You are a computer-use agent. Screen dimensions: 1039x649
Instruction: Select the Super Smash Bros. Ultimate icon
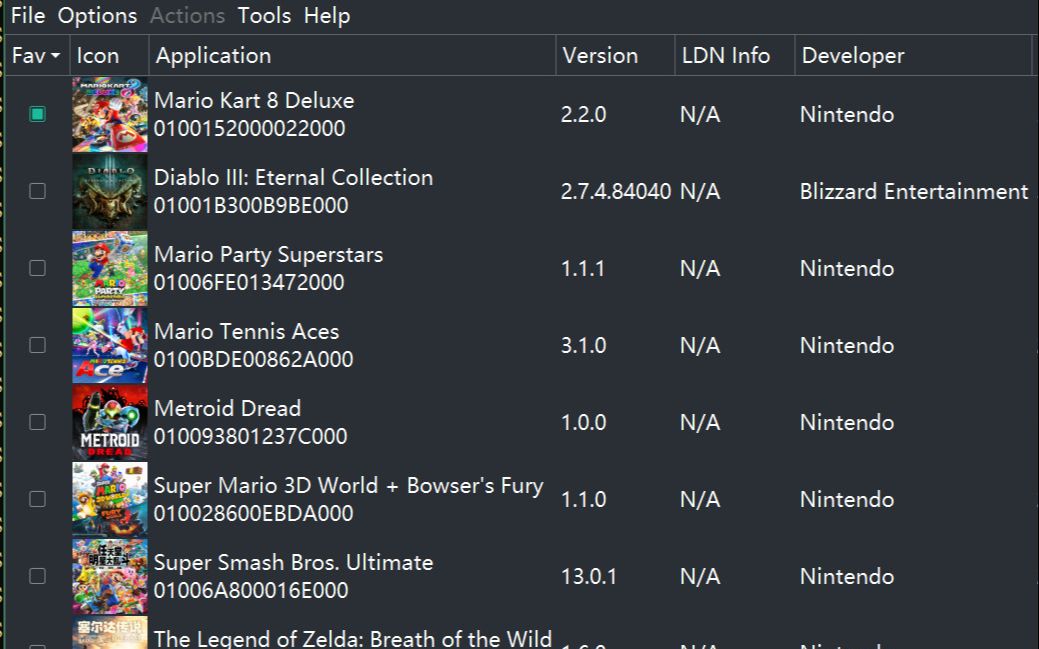(x=110, y=576)
